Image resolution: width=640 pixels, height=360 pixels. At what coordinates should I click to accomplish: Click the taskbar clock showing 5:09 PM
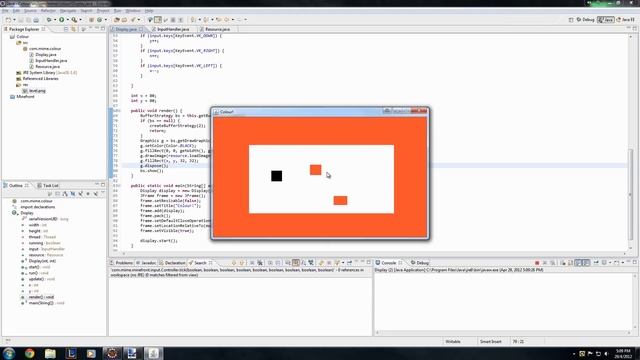(x=623, y=353)
